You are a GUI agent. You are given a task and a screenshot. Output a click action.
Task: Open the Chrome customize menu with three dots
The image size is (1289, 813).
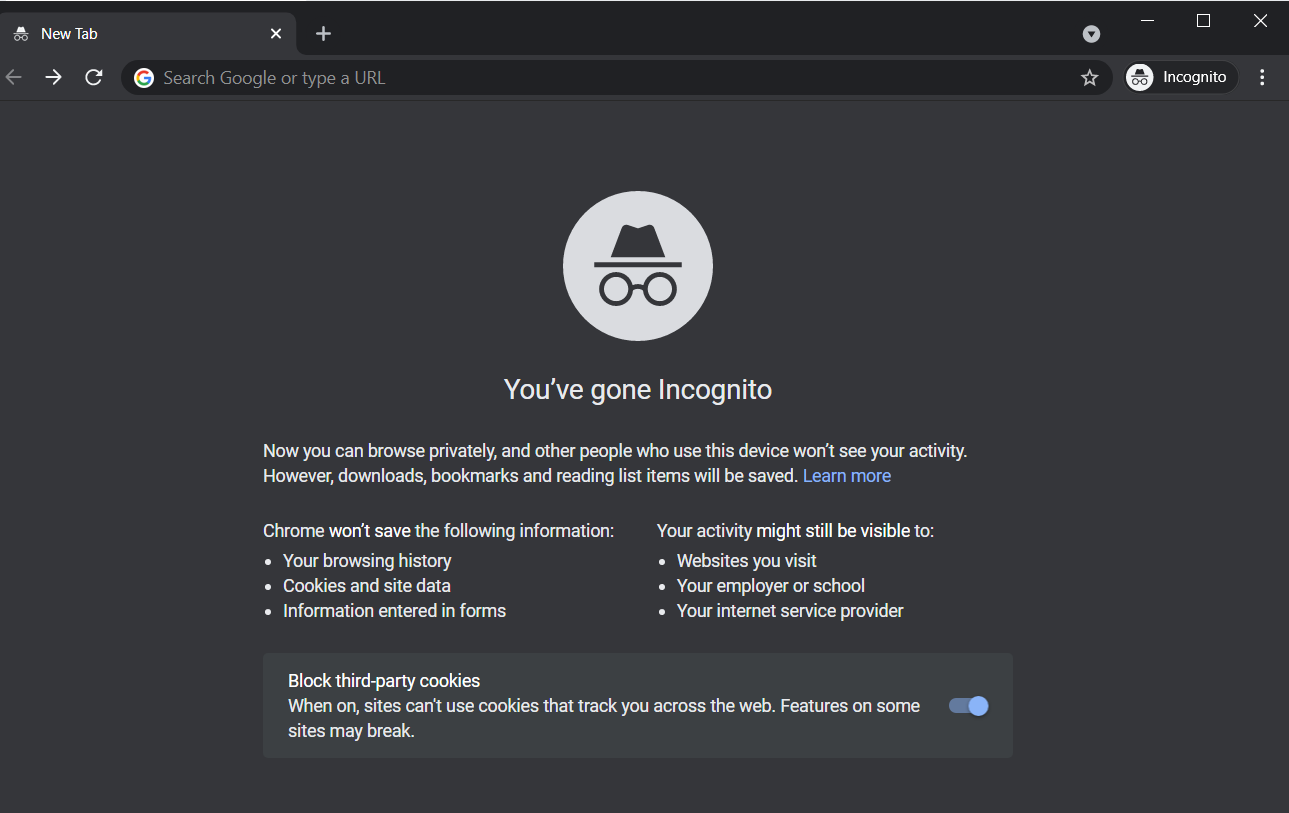point(1262,77)
